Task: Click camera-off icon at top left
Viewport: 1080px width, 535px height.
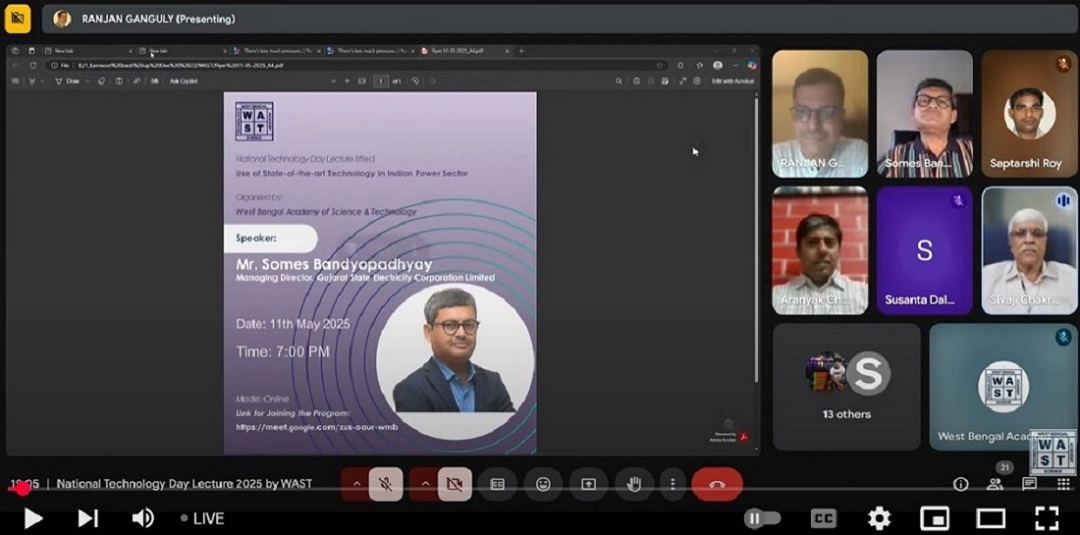Action: [x=17, y=19]
